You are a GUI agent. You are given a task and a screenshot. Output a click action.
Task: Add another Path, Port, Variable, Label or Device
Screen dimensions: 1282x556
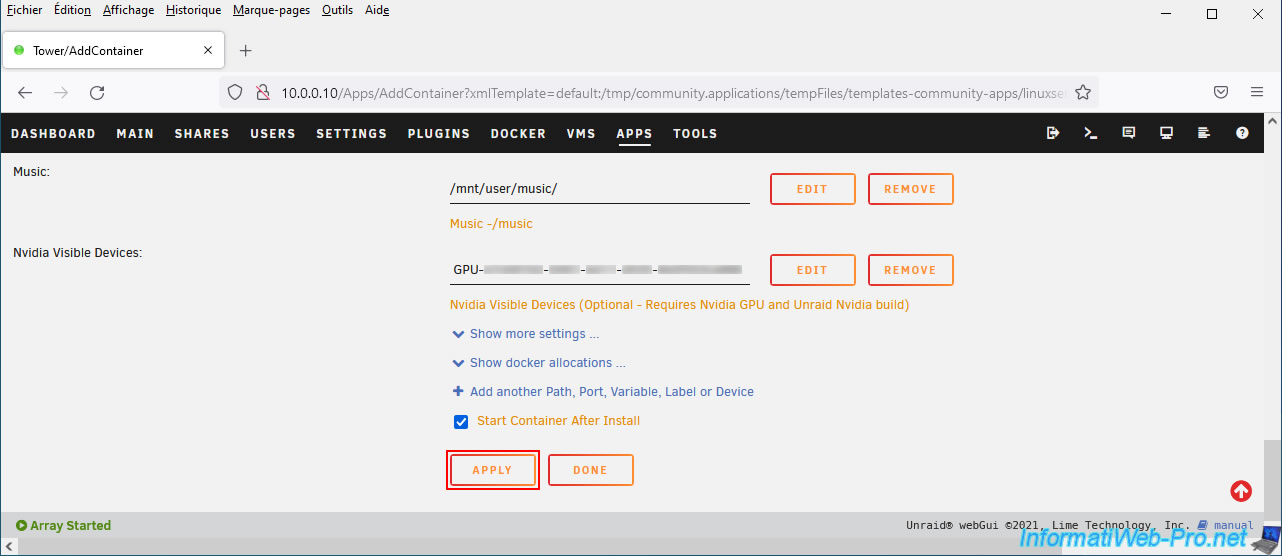pos(611,392)
